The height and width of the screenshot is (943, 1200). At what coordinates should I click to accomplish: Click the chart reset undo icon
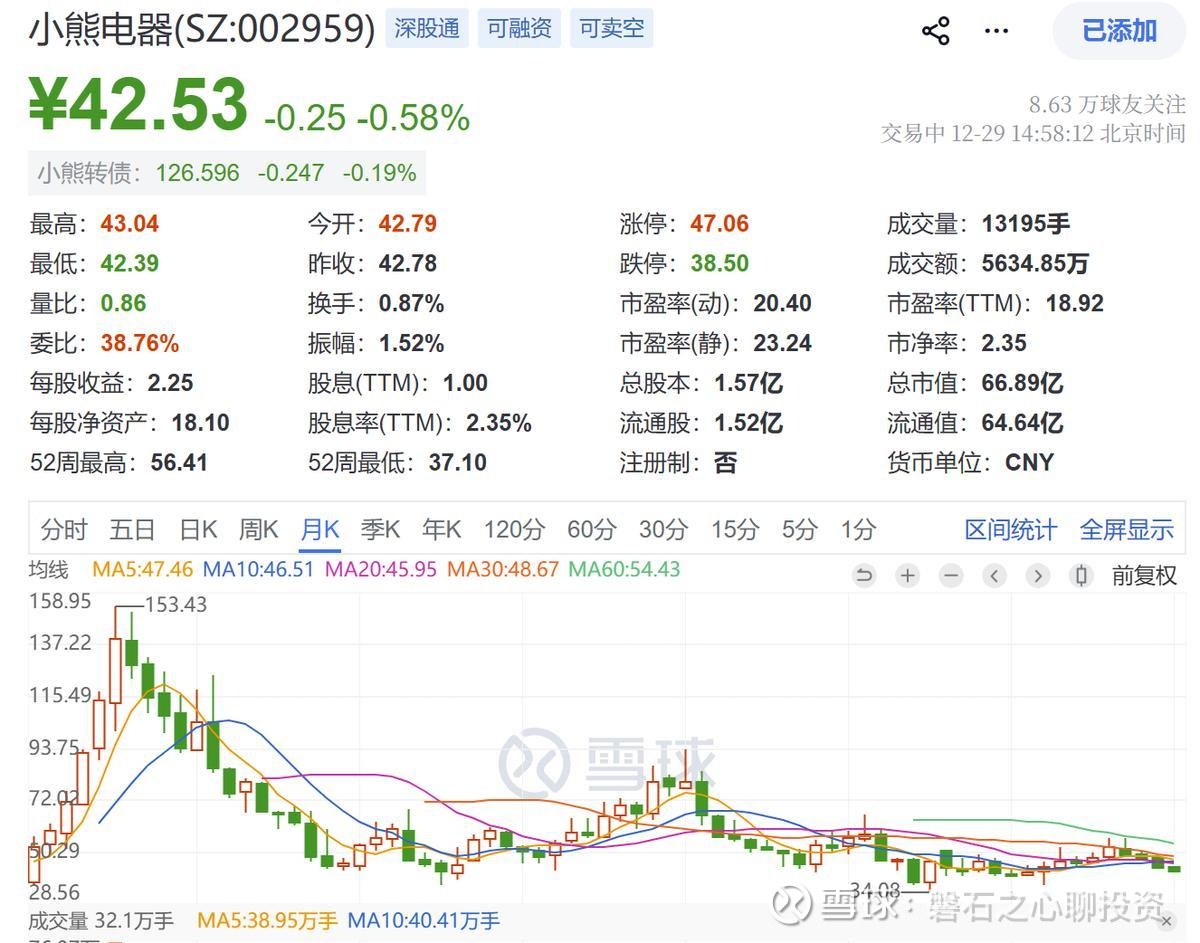coord(865,576)
